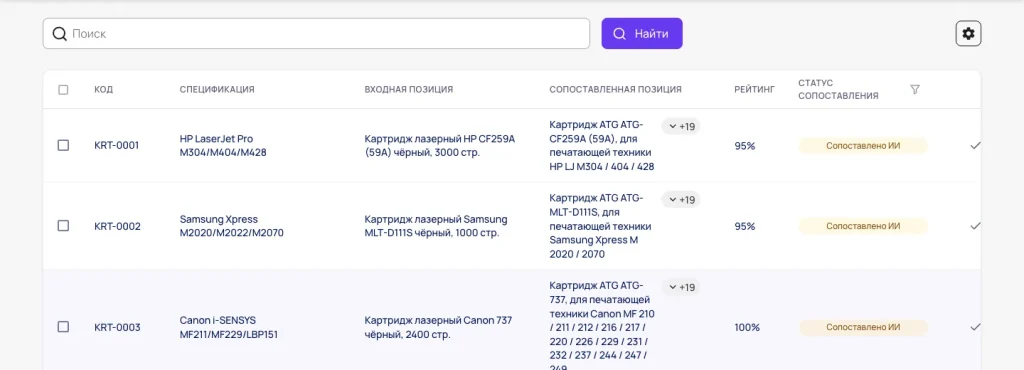Check the KRT-0003 row checkbox
The image size is (1024, 370).
point(63,327)
